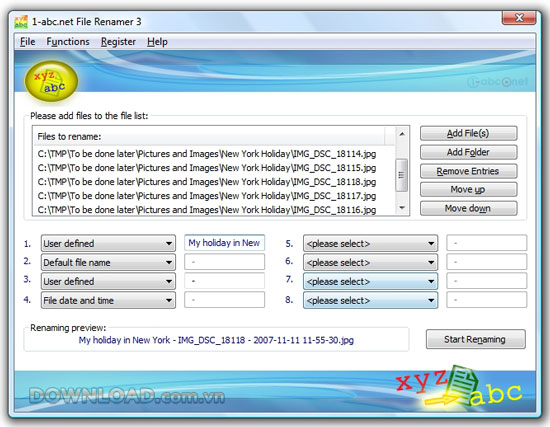
Task: Click the text field beside dropdown 7
Action: pos(487,281)
